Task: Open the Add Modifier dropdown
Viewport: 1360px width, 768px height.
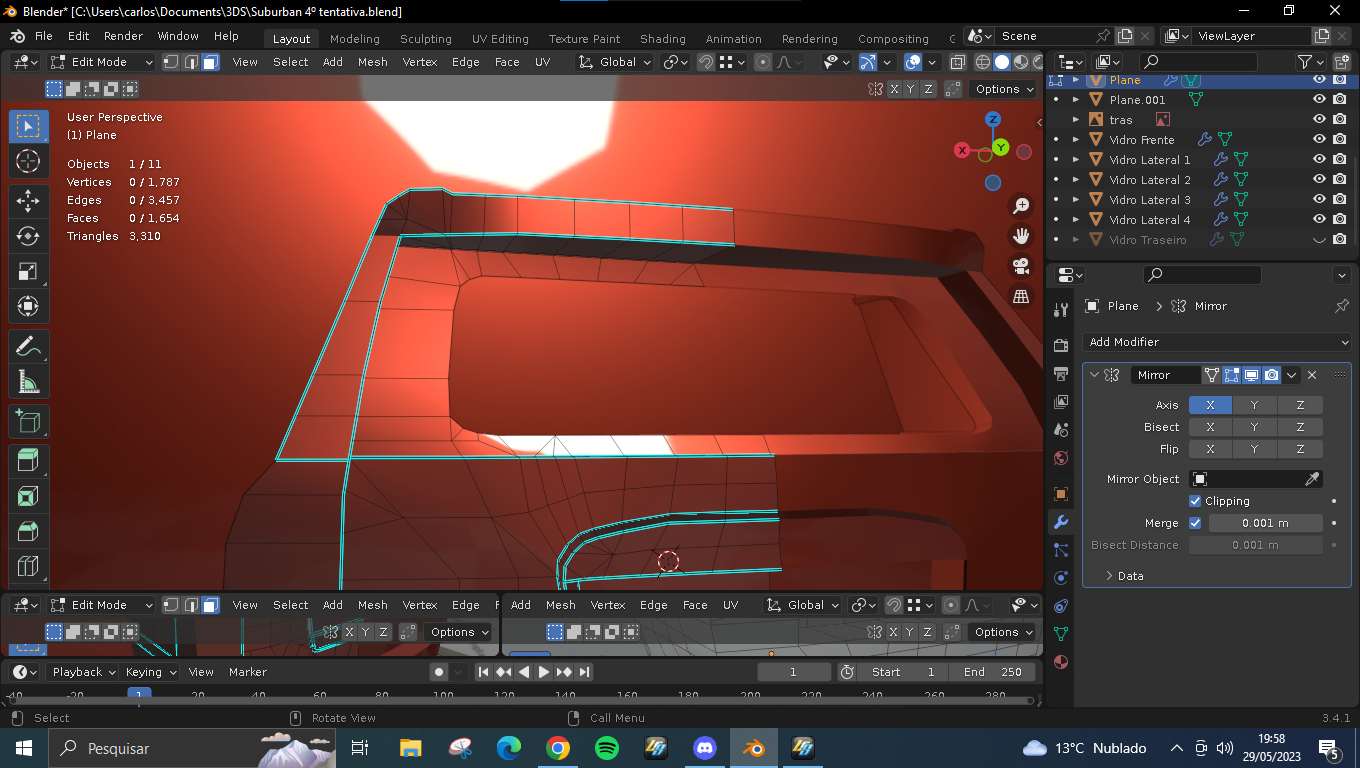Action: pos(1217,342)
